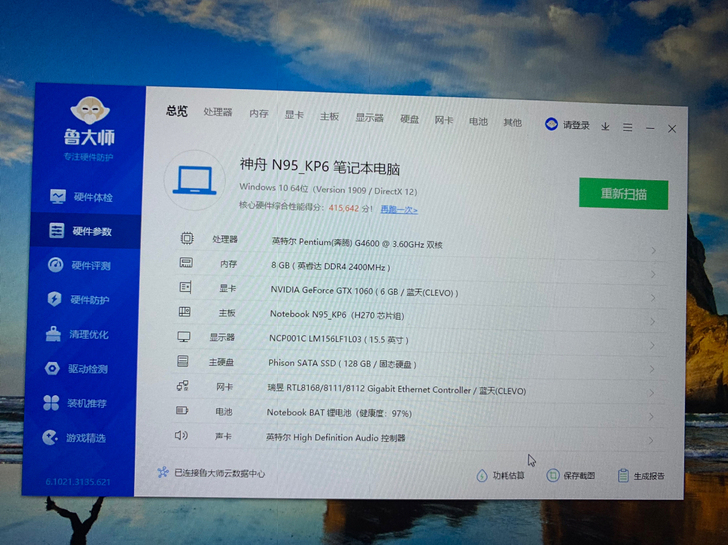
Task: Switch to the 电池 tab
Action: pos(478,121)
